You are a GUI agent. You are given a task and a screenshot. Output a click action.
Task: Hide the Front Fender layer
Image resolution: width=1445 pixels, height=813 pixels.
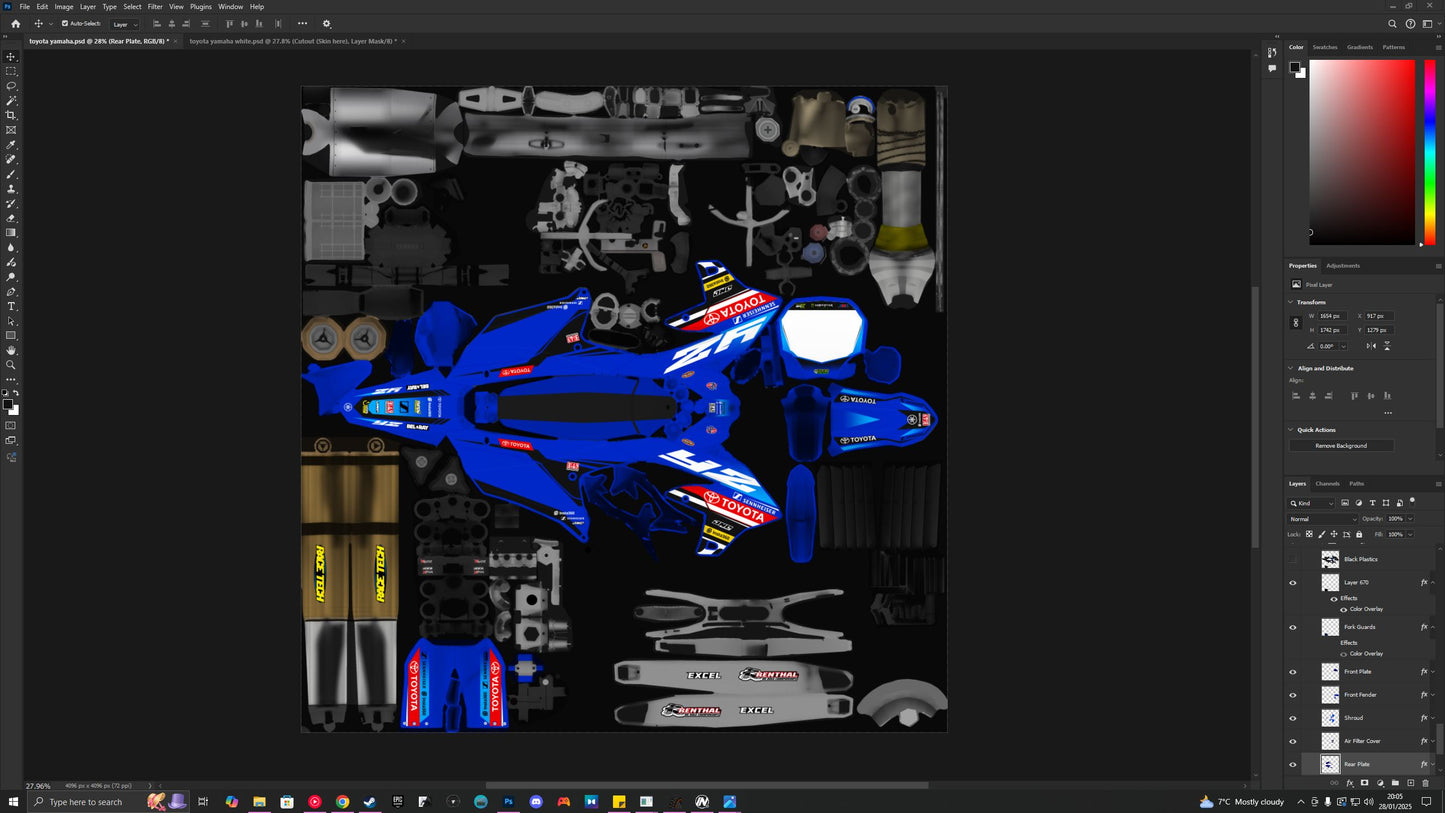tap(1292, 695)
